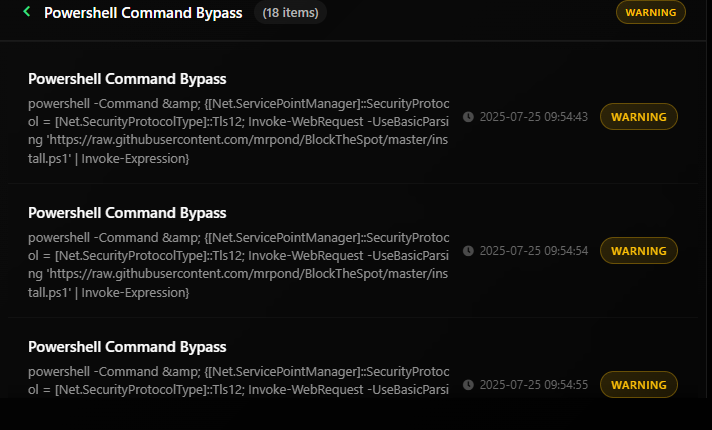This screenshot has width=712, height=430.
Task: Select second entry's PowerShell command text
Action: click(x=239, y=265)
